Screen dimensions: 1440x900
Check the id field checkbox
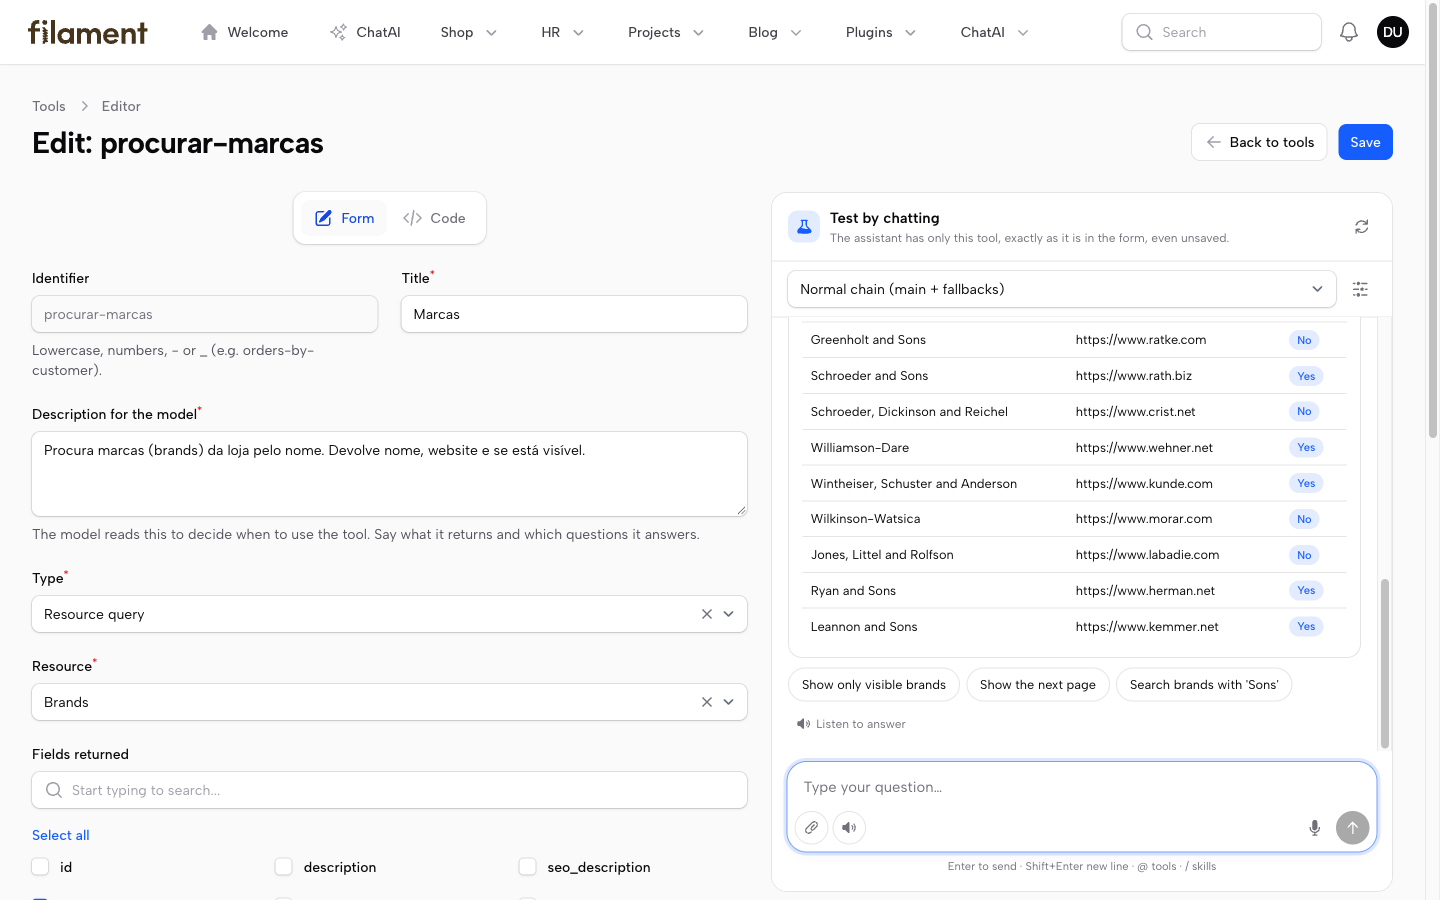40,867
